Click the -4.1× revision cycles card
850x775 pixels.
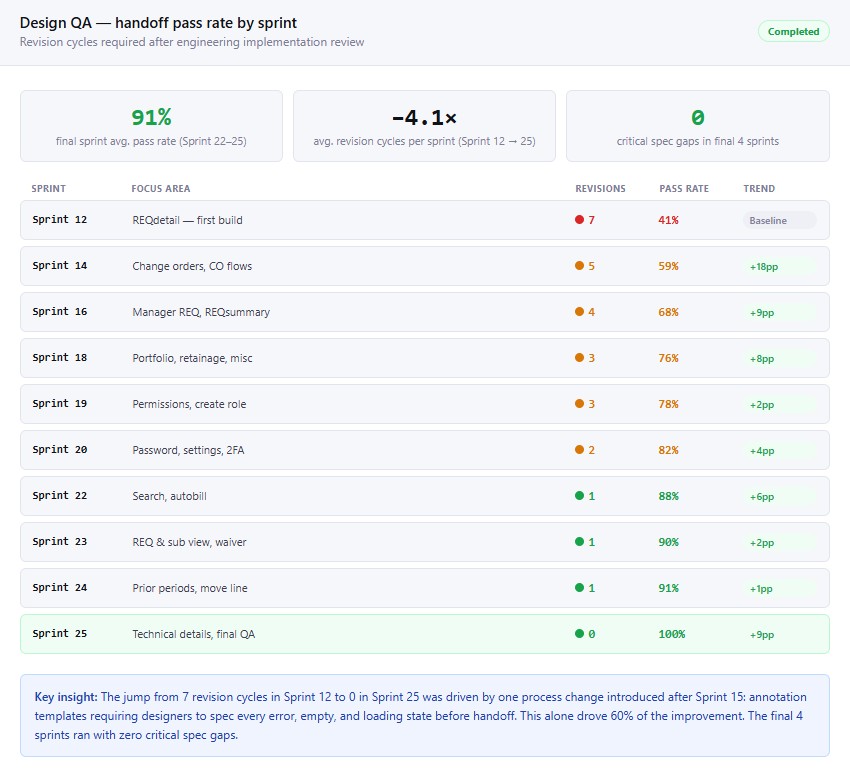tap(423, 125)
